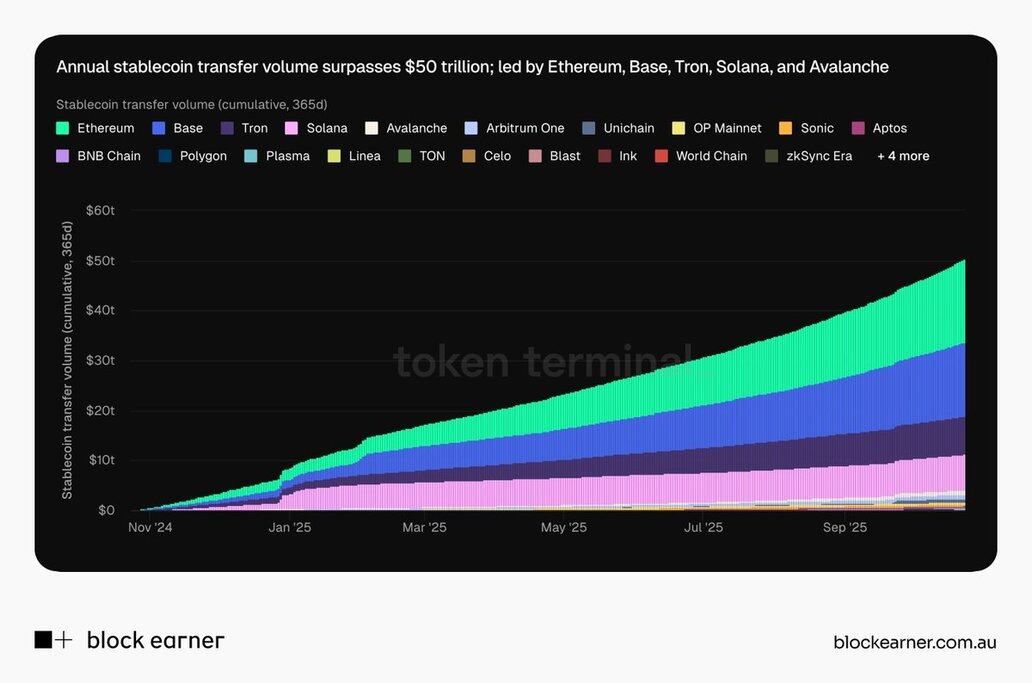This screenshot has height=683, width=1032.
Task: Toggle Tron series in the legend
Action: [254, 128]
